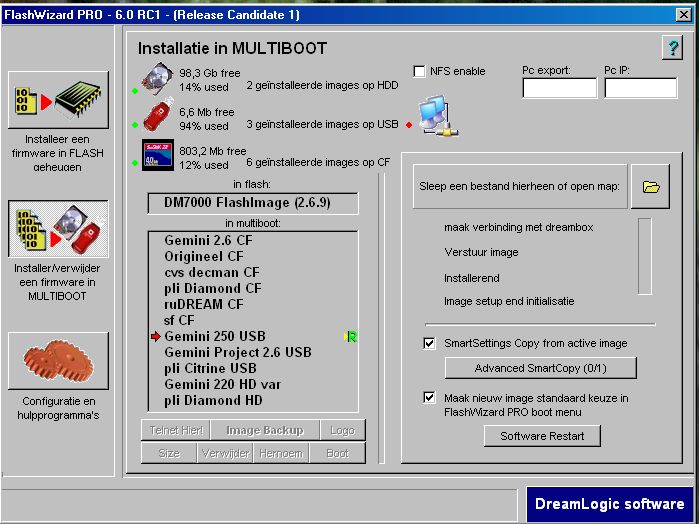Click 'Installerend' step text

[x=472, y=278]
